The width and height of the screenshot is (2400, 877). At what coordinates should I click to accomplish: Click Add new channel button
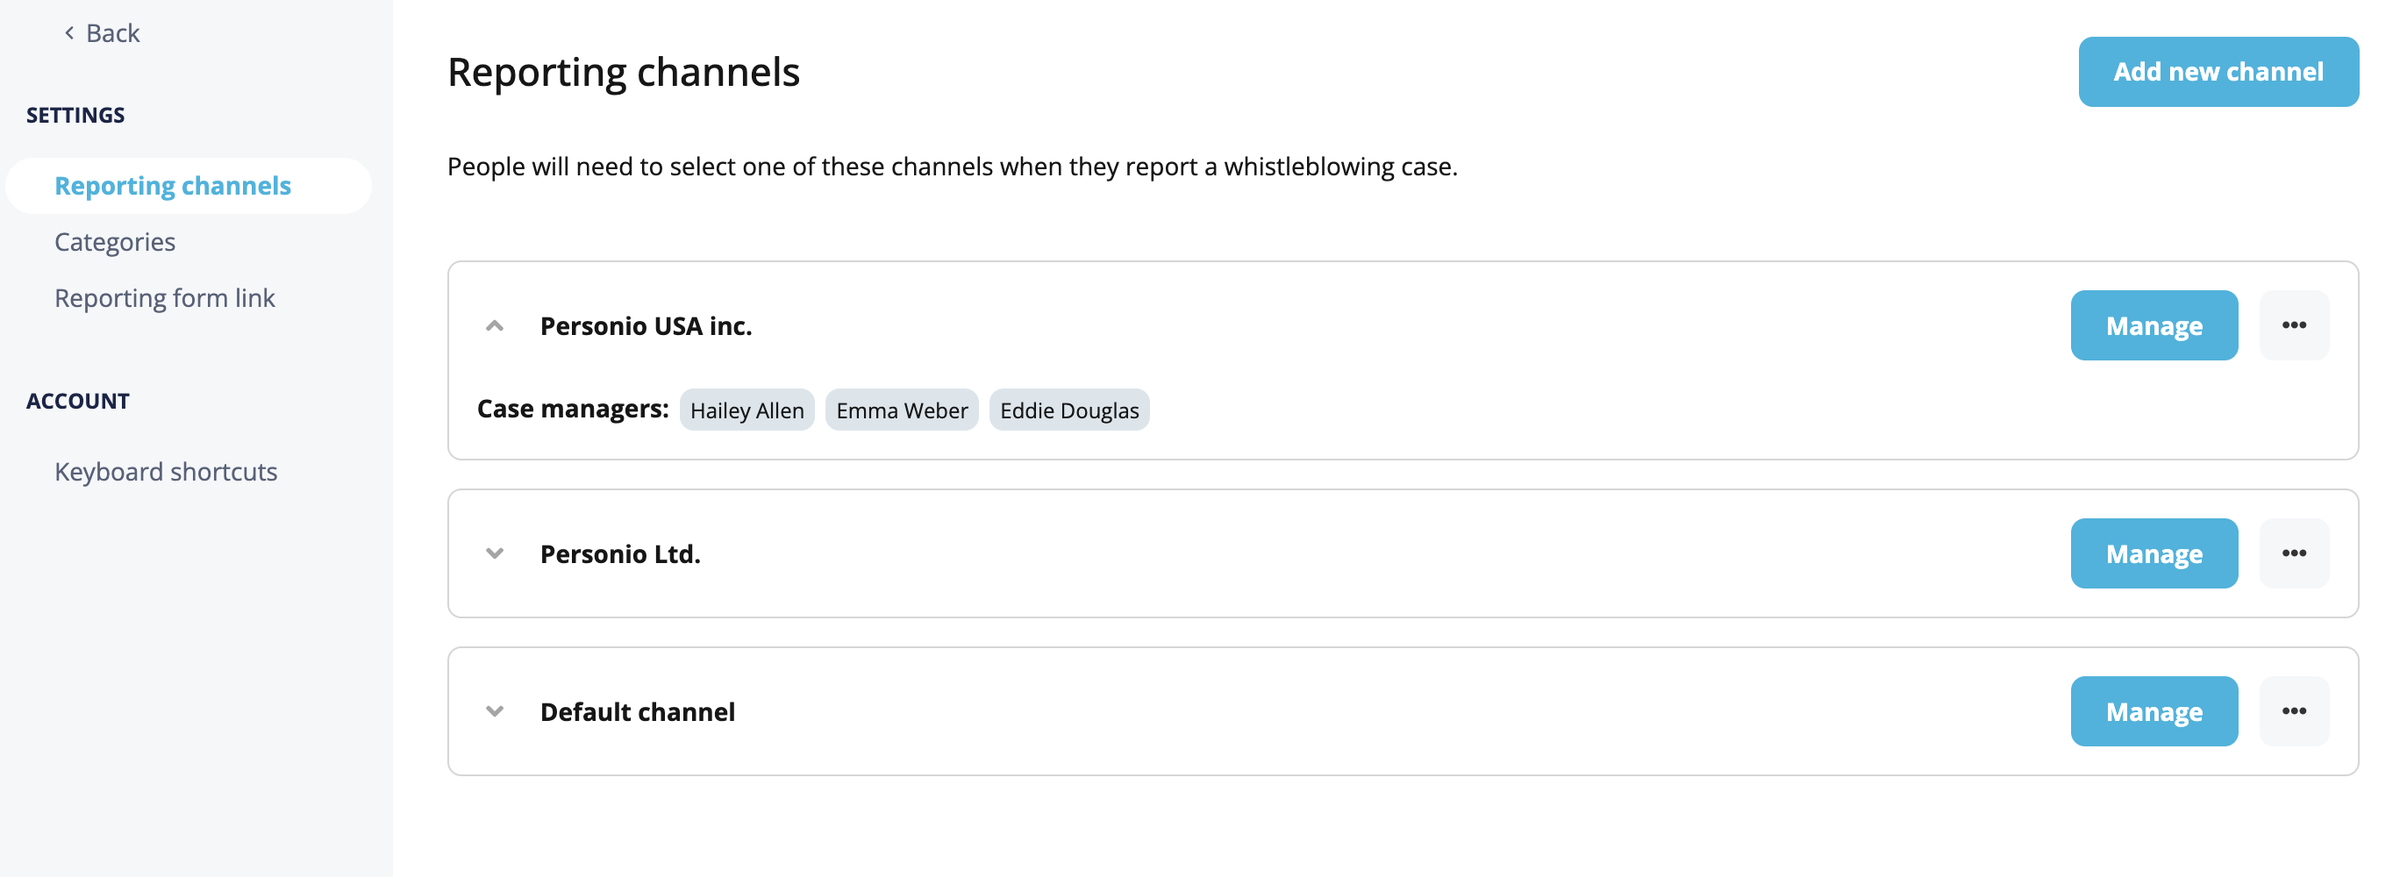coord(2218,72)
